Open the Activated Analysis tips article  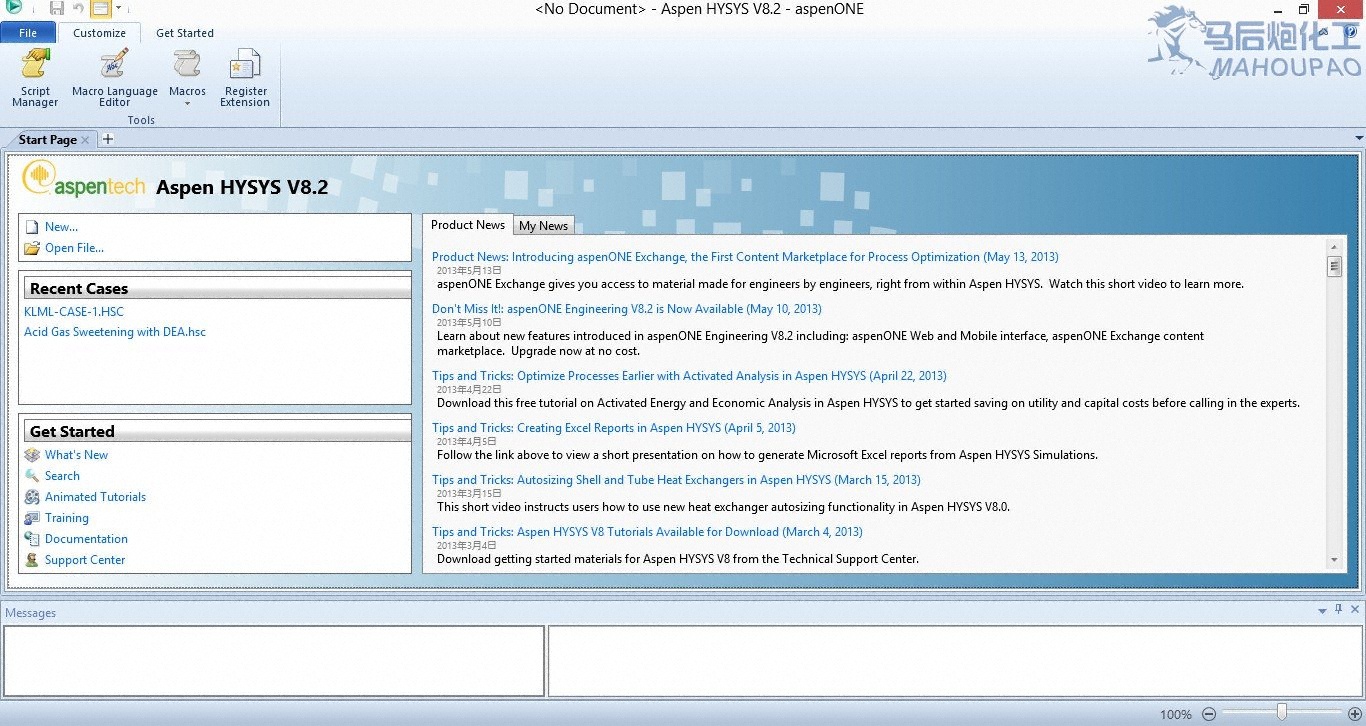point(689,376)
